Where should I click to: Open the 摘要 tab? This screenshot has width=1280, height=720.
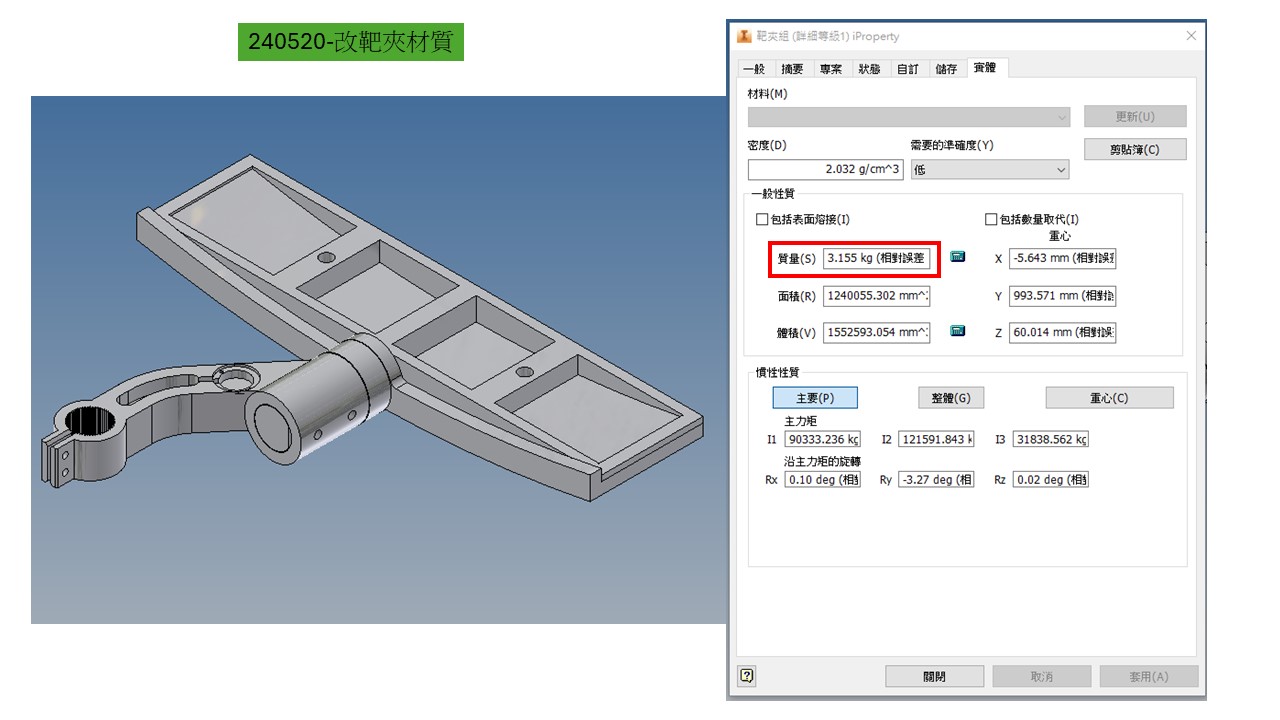[x=792, y=69]
